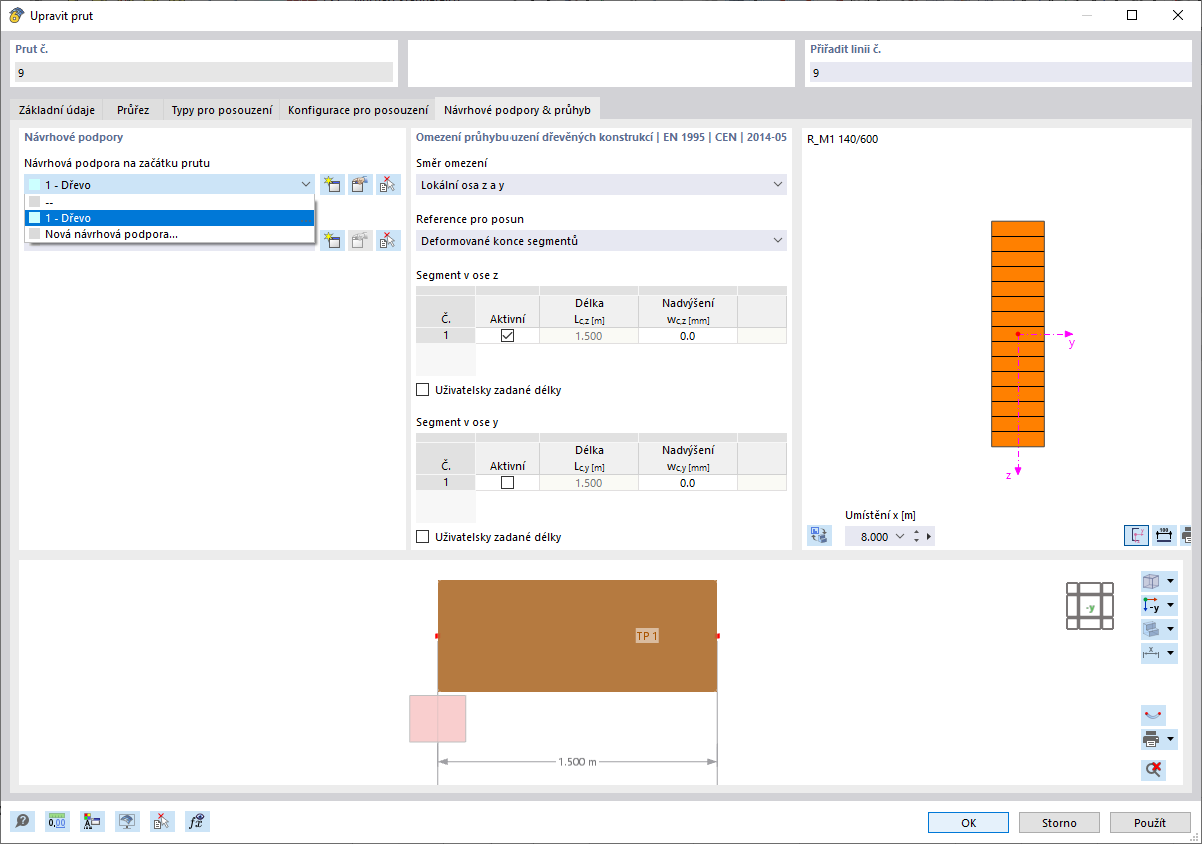Click play arrow next to Umístění x
Screen dimensions: 1202x844
(929, 537)
